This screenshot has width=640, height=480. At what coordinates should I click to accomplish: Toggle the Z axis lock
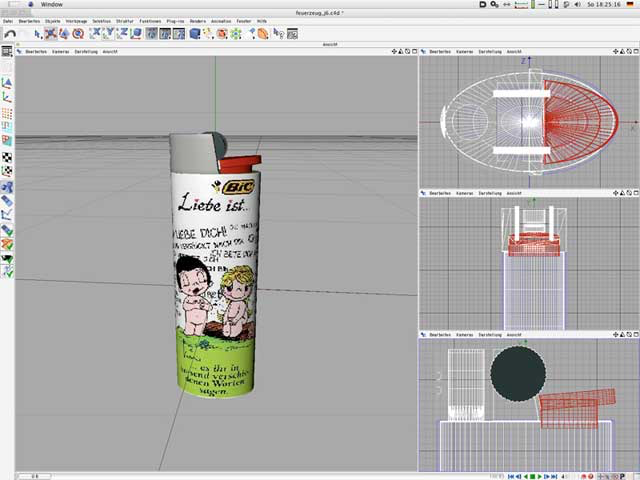pos(125,33)
